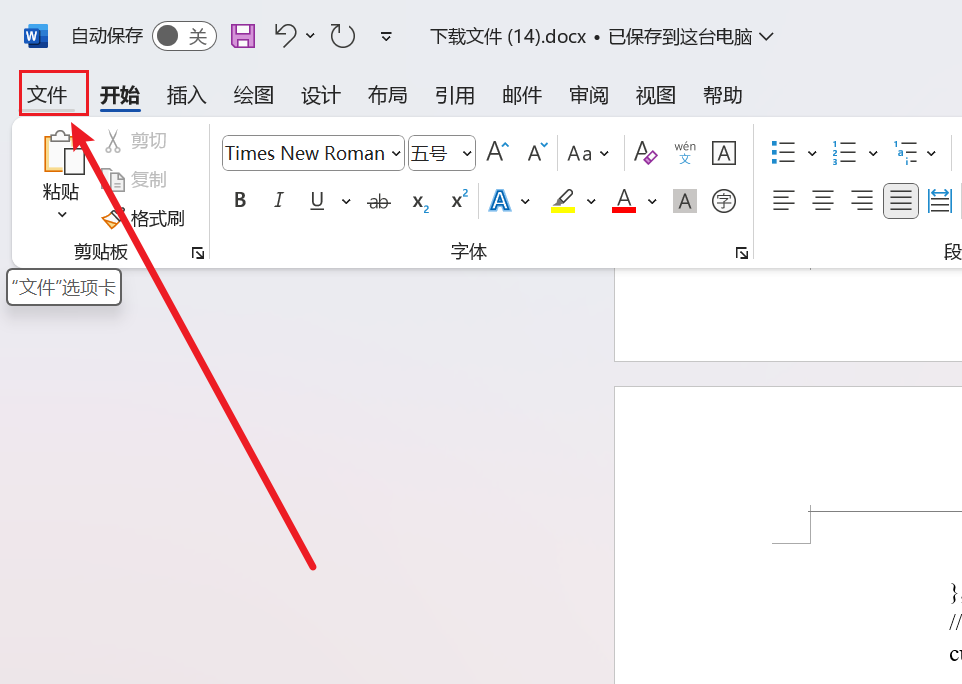This screenshot has height=684, width=962.
Task: Open the text effects dropdown arrow
Action: (x=525, y=201)
